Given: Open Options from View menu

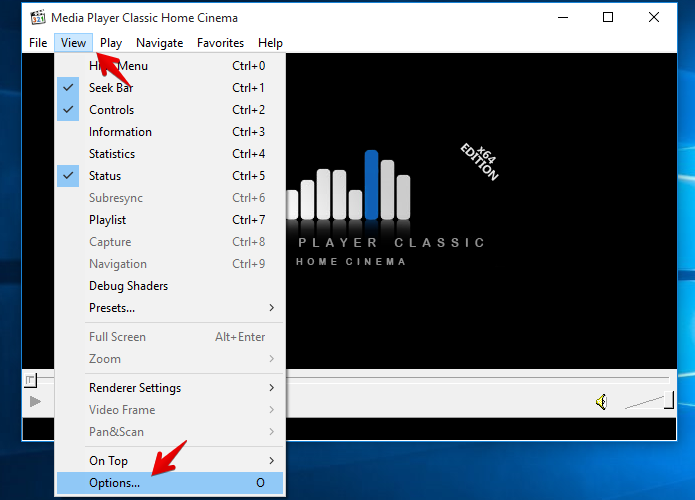Looking at the screenshot, I should [170, 483].
